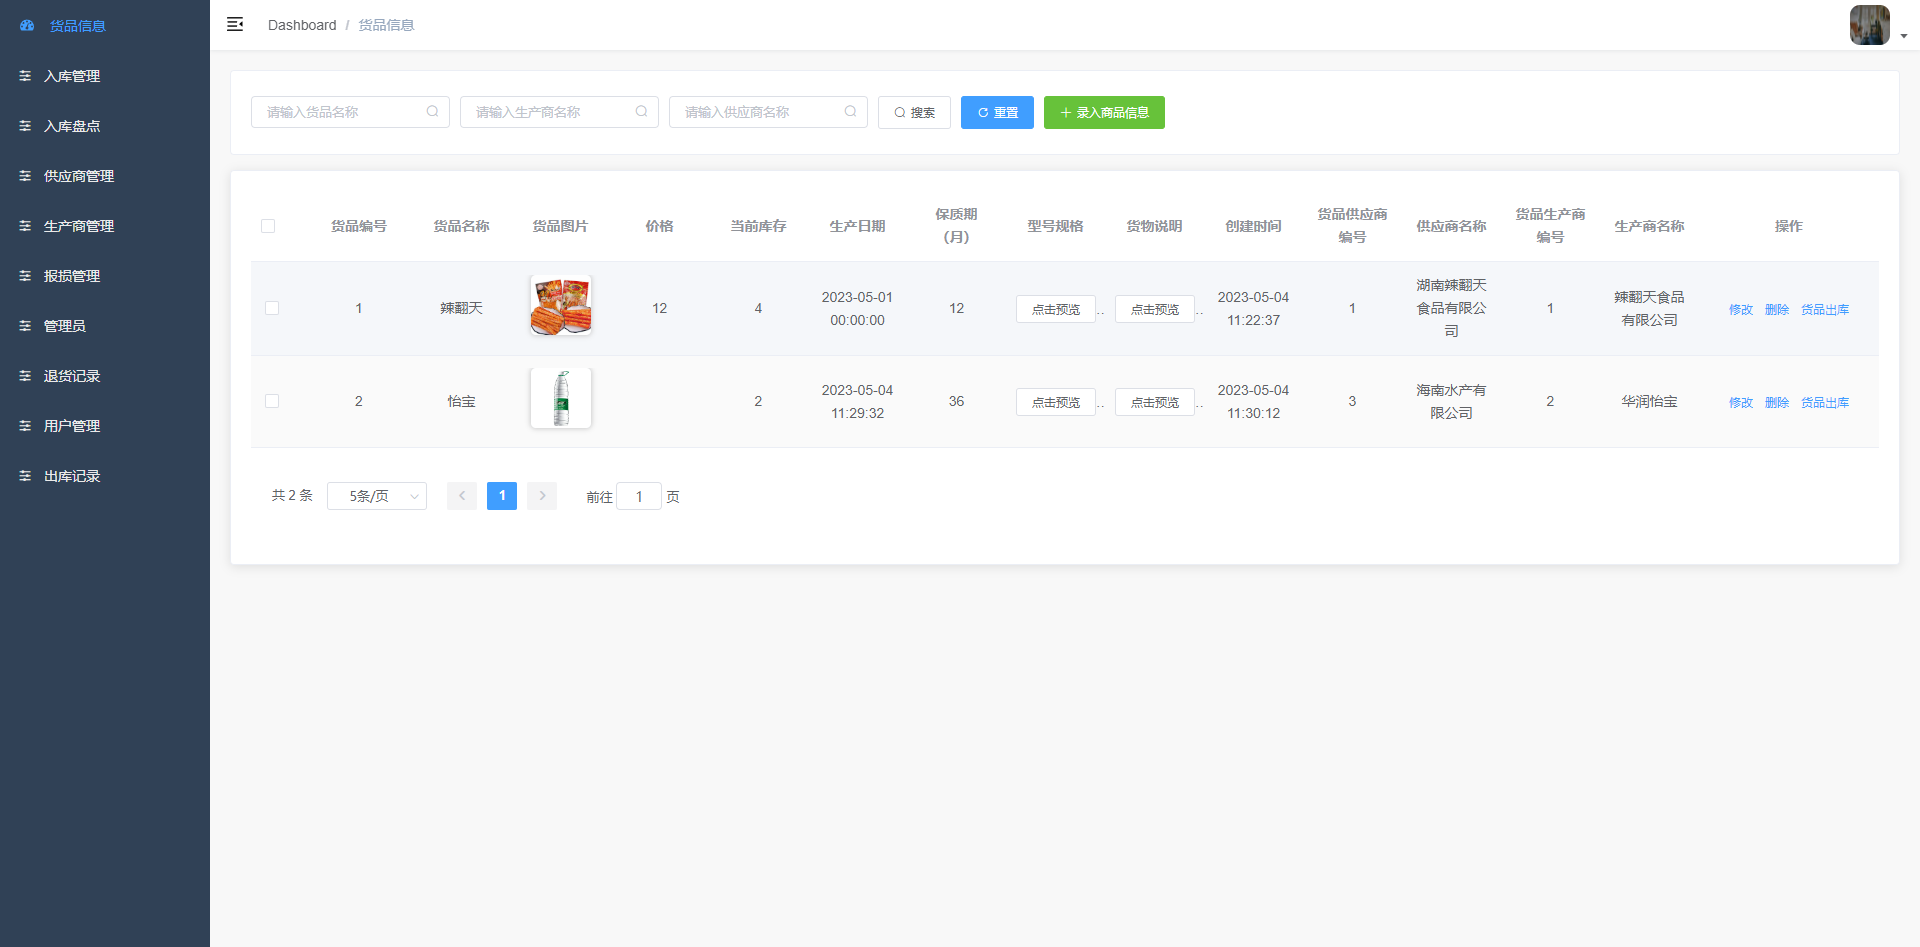Image resolution: width=1920 pixels, height=947 pixels.
Task: Click the green 录入商品信息 button
Action: [1104, 113]
